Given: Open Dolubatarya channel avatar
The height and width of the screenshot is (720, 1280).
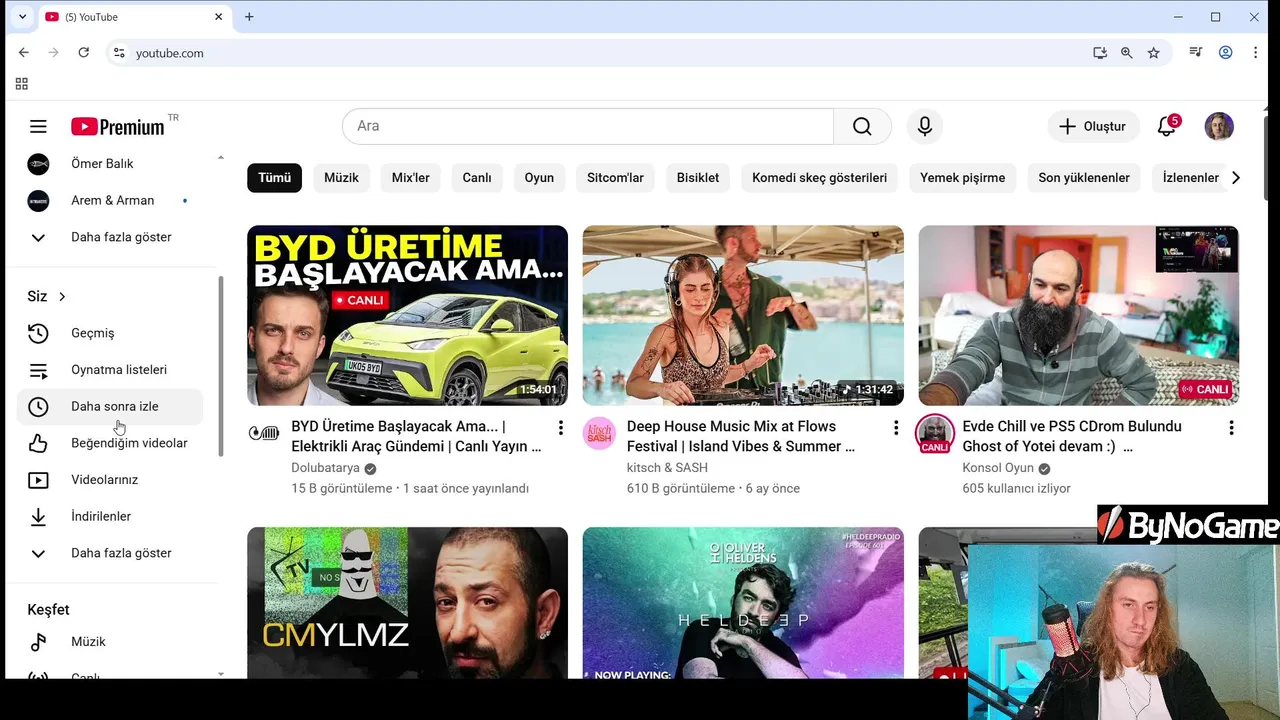Looking at the screenshot, I should (x=264, y=433).
